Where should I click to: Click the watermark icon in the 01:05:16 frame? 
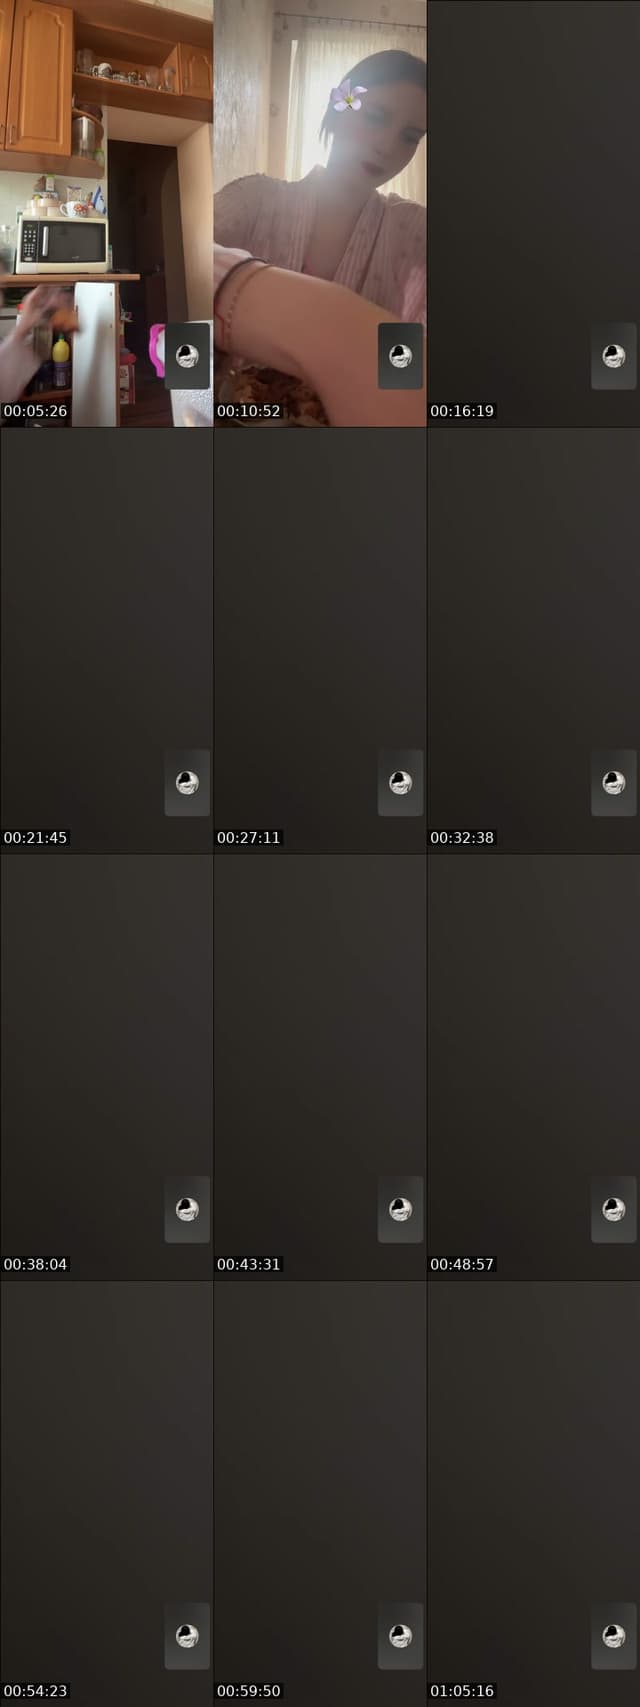point(614,1636)
